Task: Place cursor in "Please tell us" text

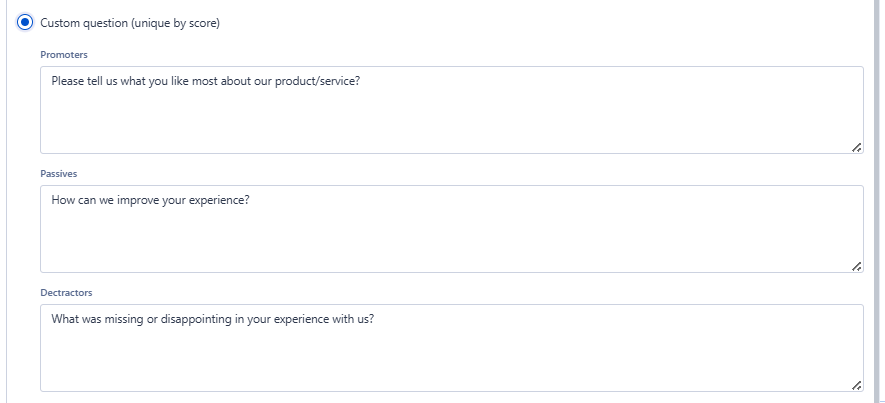Action: [84, 81]
